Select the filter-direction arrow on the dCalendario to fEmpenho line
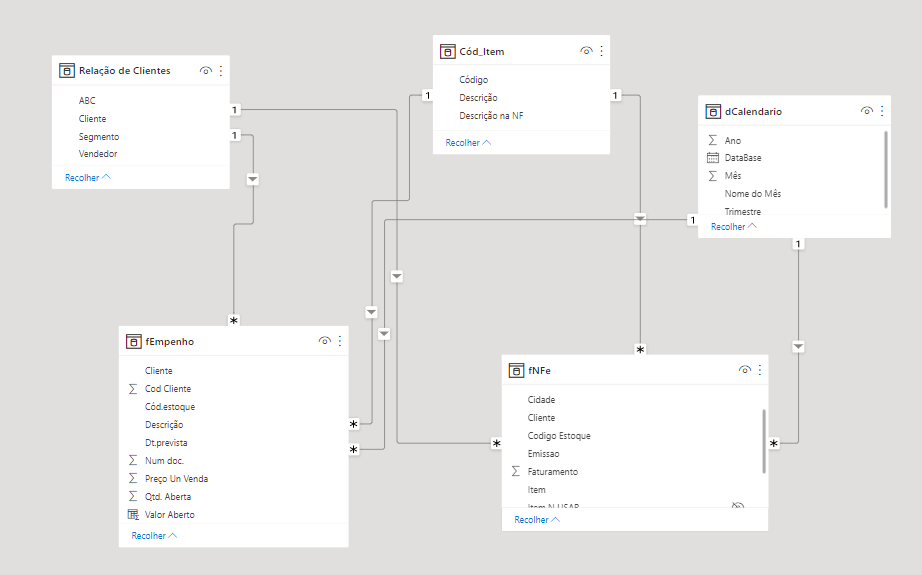Viewport: 922px width, 575px height. pos(384,333)
